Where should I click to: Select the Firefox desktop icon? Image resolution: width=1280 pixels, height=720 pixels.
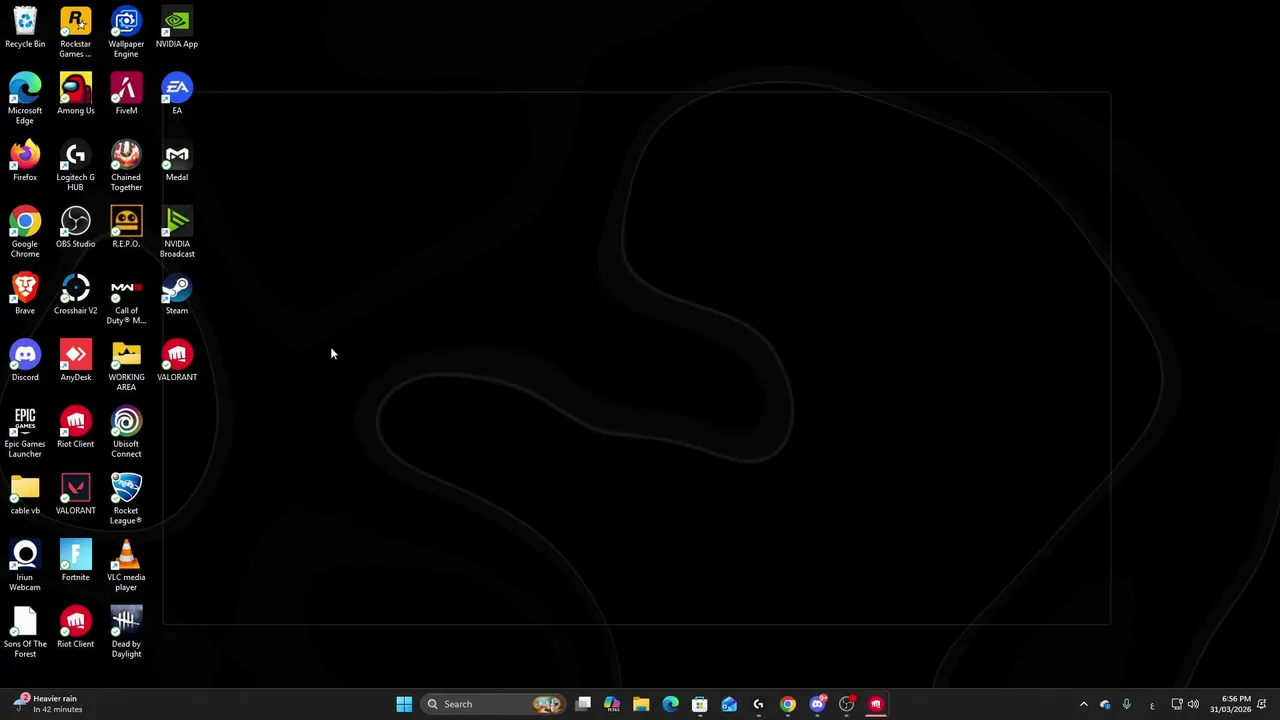point(25,161)
